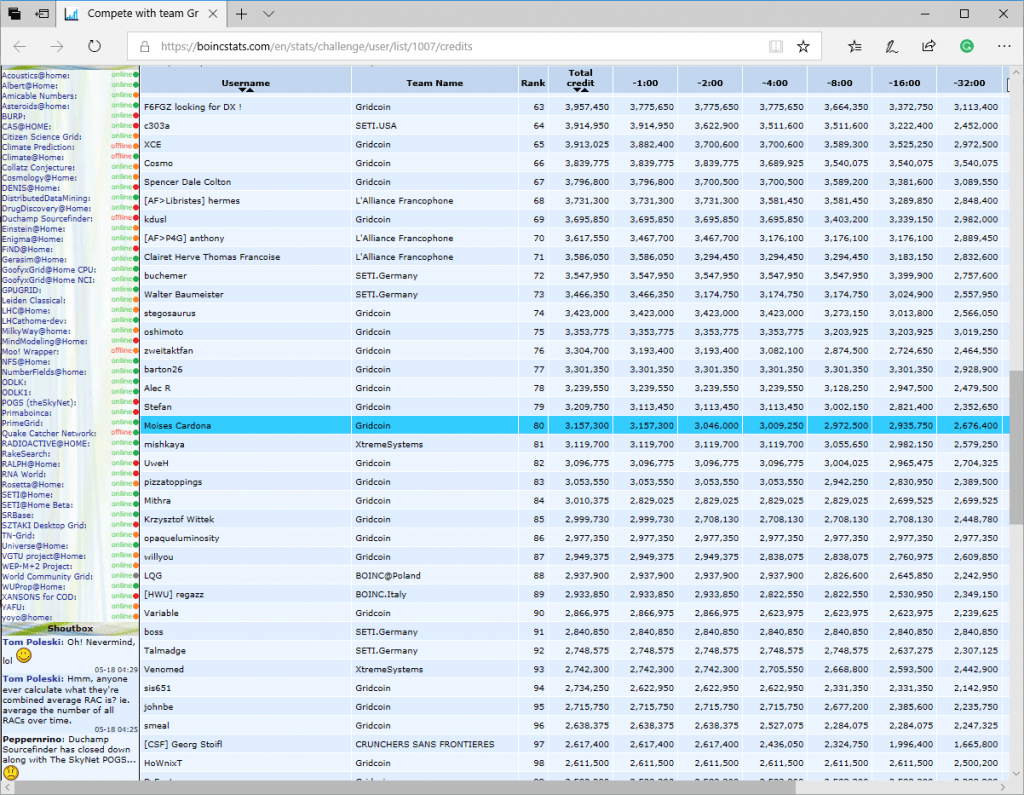The image size is (1024, 795).
Task: Open Acoustics@home sidebar link
Action: (x=35, y=76)
